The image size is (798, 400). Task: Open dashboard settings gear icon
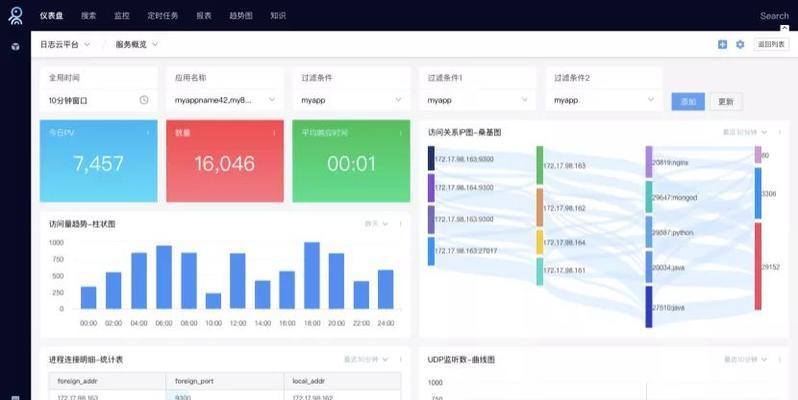740,44
